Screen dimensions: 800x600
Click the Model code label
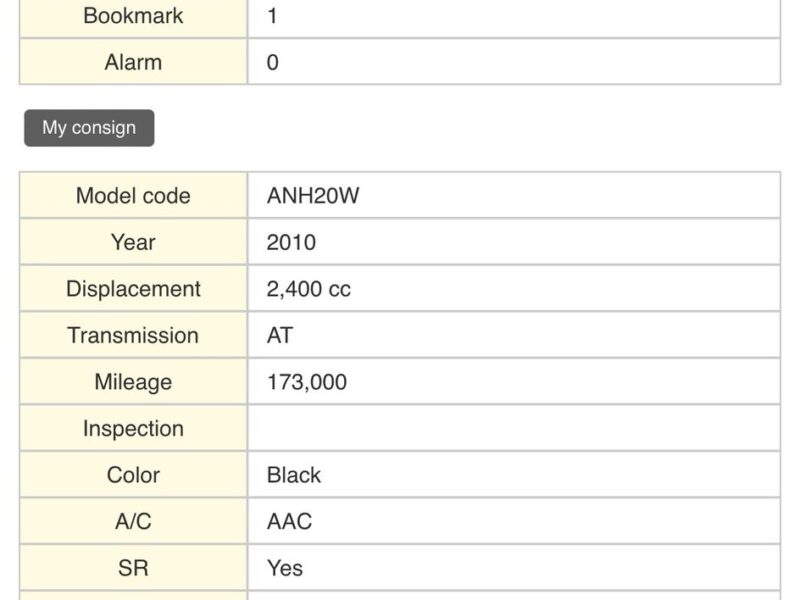(133, 196)
